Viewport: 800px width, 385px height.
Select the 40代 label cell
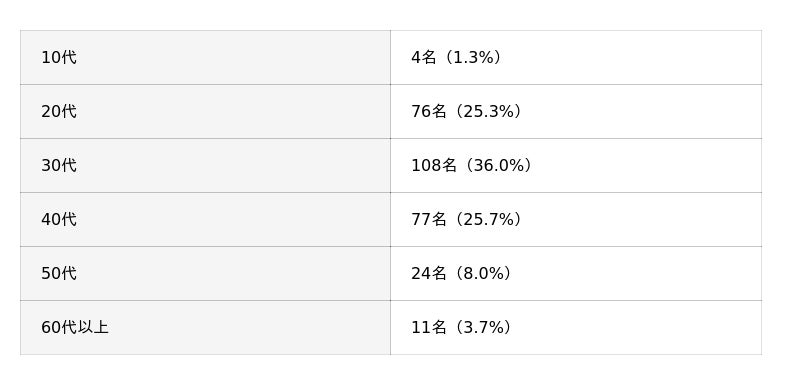point(205,220)
